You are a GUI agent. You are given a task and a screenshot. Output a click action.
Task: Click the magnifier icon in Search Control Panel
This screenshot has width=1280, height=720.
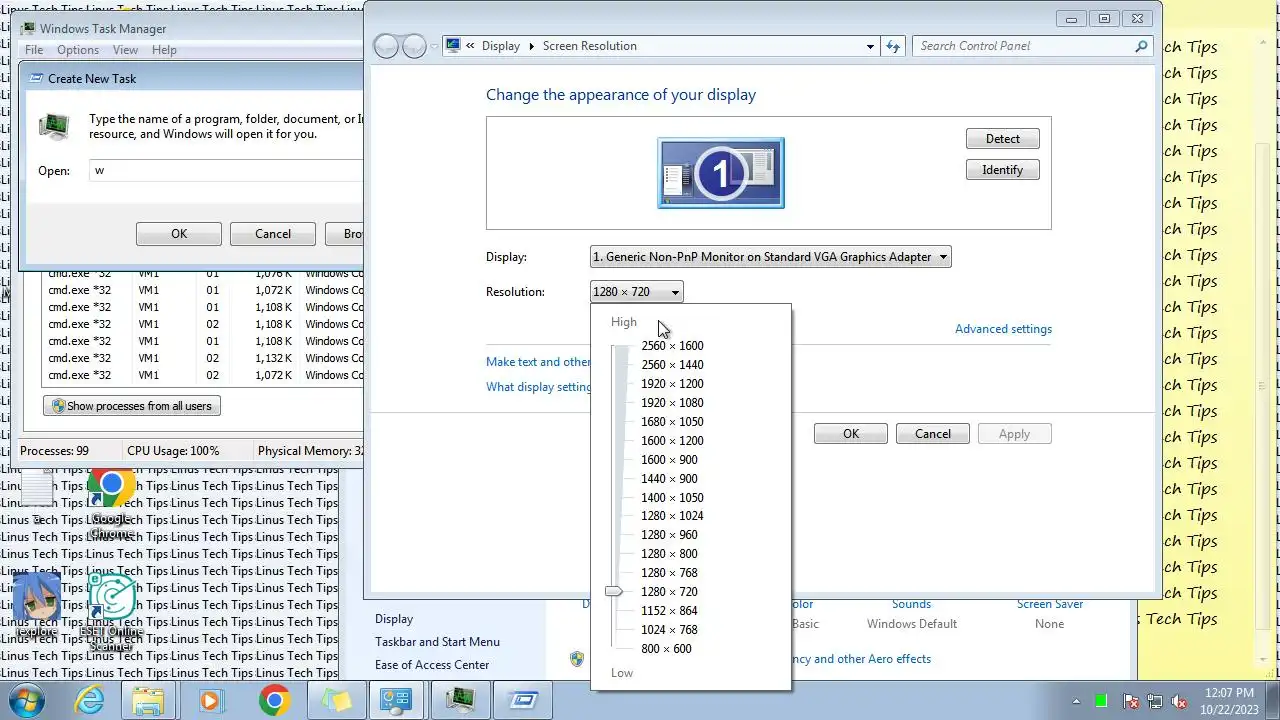[x=1141, y=46]
